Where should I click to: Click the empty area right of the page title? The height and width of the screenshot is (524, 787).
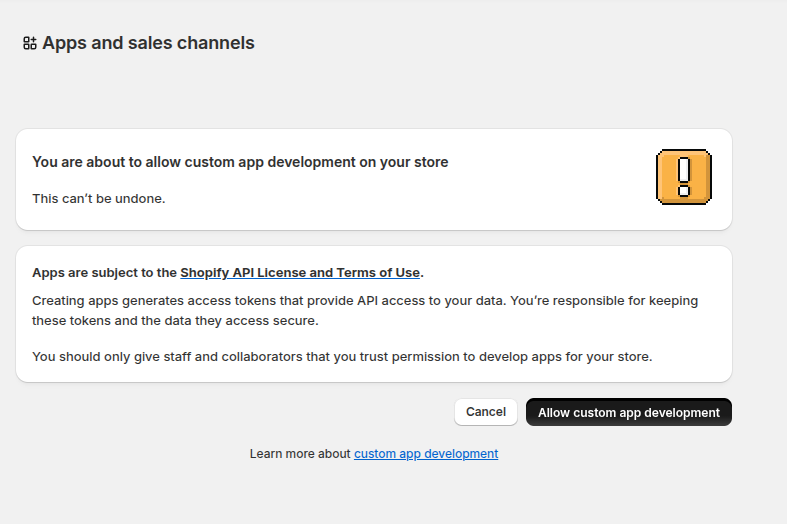pos(500,43)
